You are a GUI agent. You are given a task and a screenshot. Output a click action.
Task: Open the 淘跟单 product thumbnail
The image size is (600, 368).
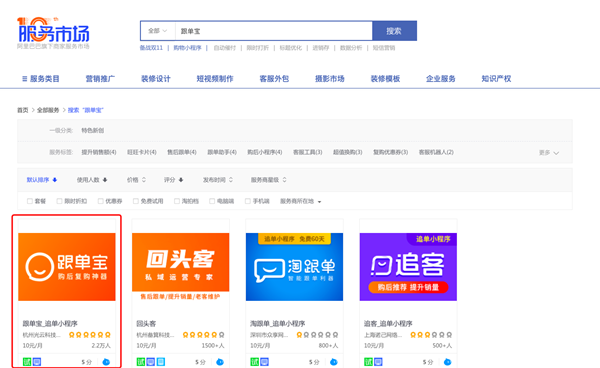(294, 267)
